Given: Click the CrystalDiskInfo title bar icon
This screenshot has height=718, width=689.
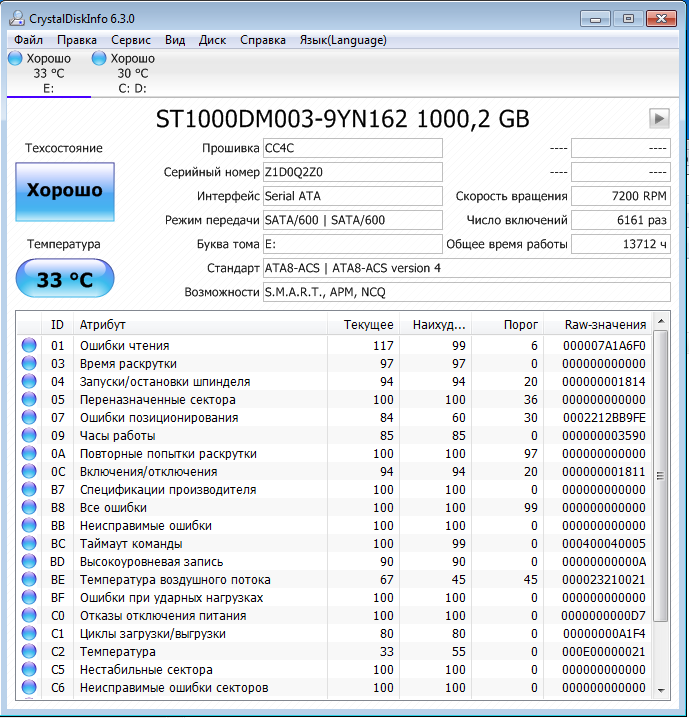Looking at the screenshot, I should tap(17, 18).
